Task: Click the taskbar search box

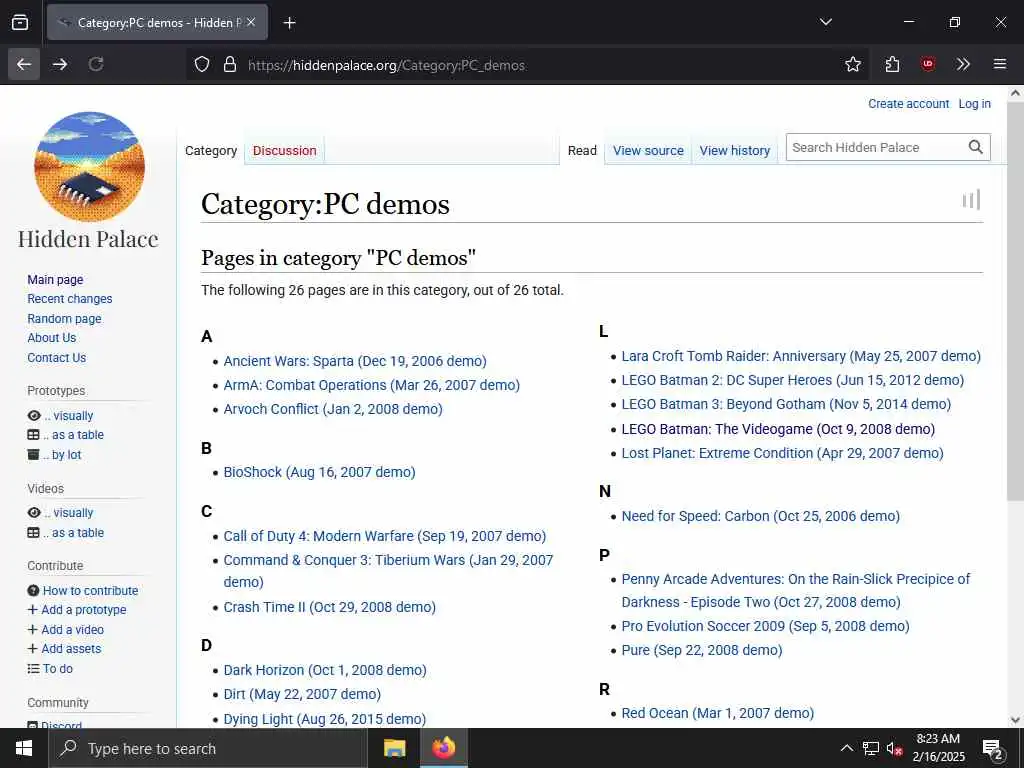Action: [208, 748]
